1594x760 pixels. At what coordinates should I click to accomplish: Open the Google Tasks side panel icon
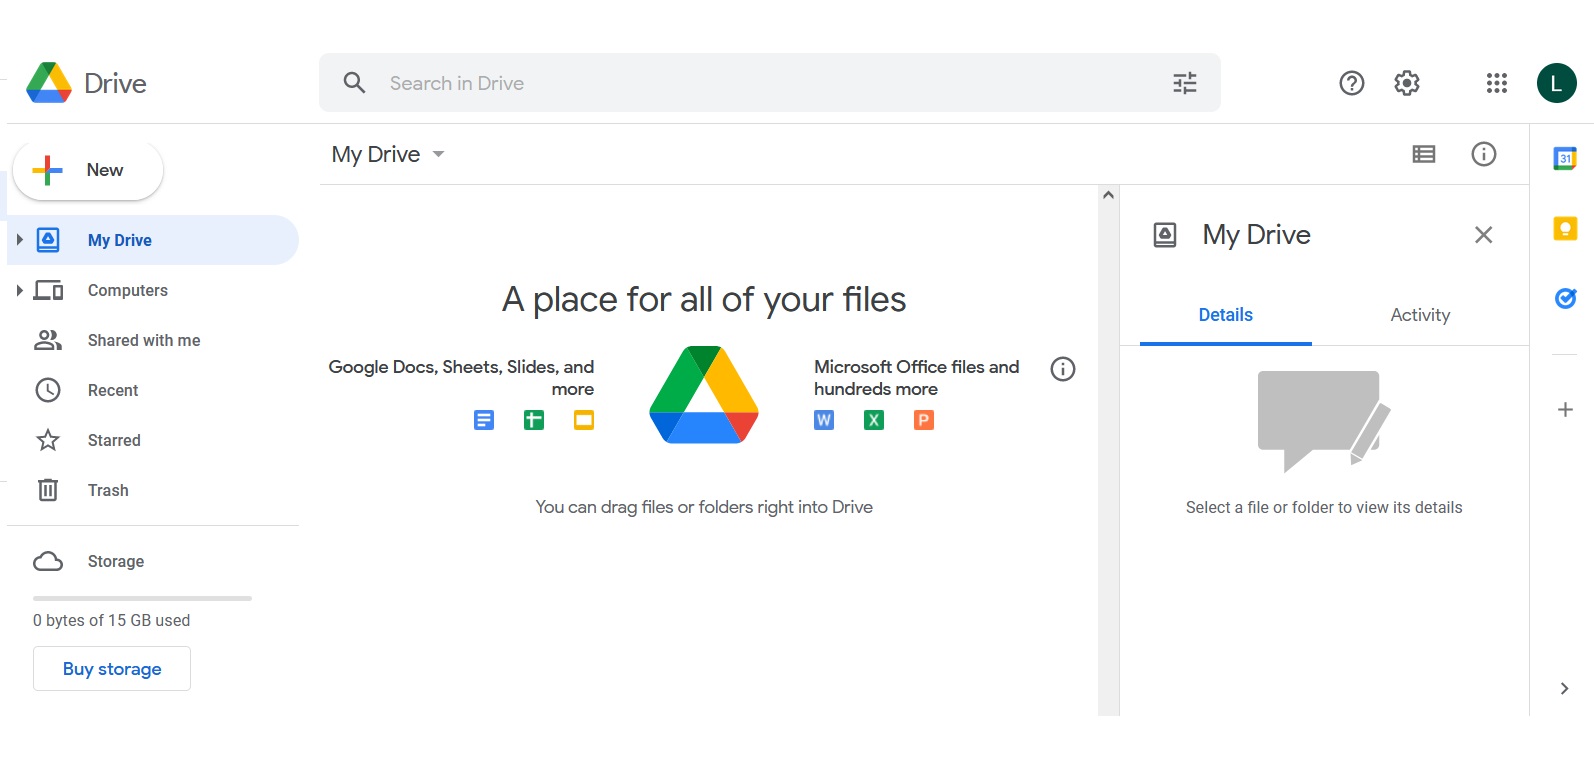click(1565, 298)
